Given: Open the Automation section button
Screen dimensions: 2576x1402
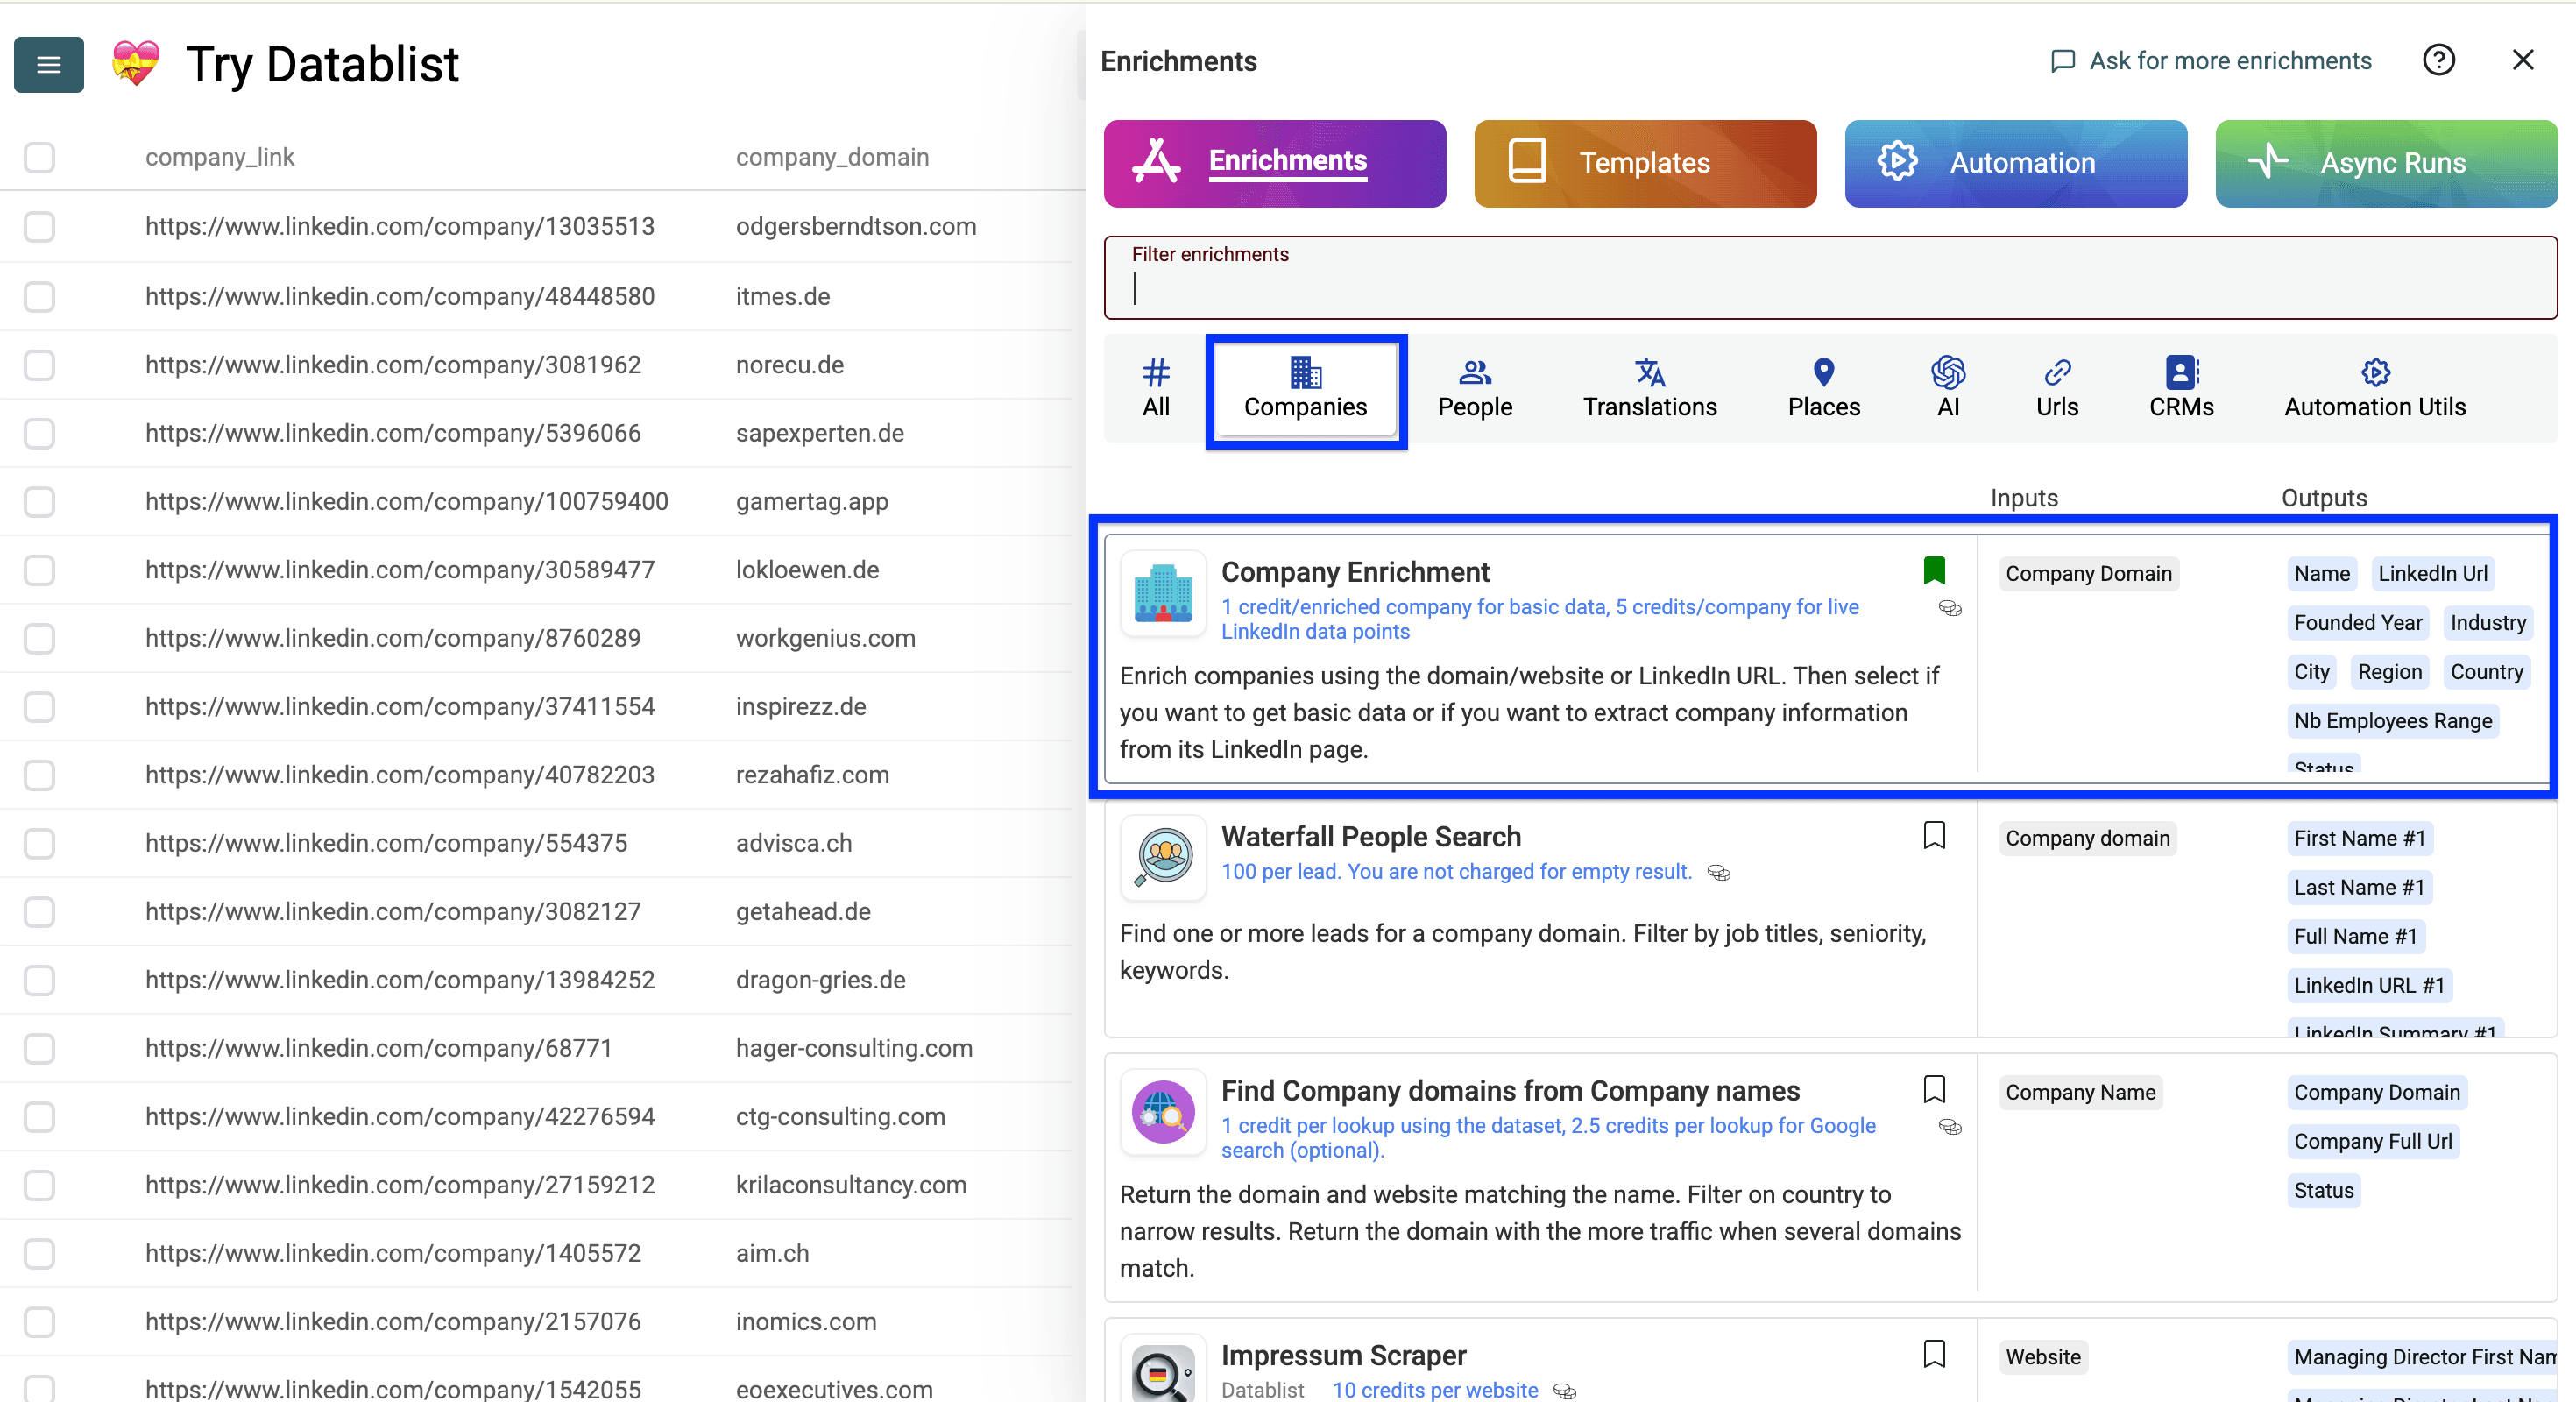Looking at the screenshot, I should pyautogui.click(x=2014, y=163).
